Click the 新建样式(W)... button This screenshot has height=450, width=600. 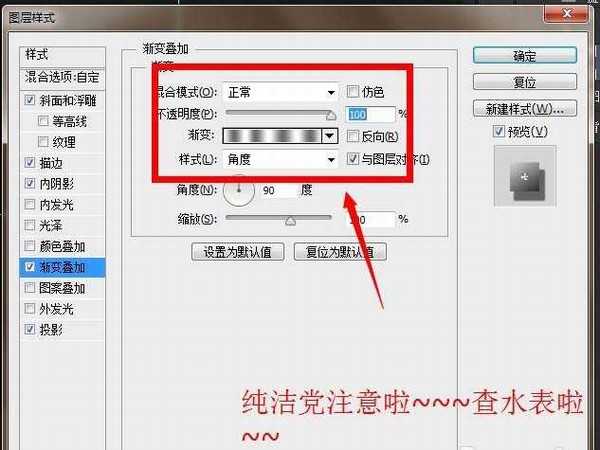tap(525, 109)
